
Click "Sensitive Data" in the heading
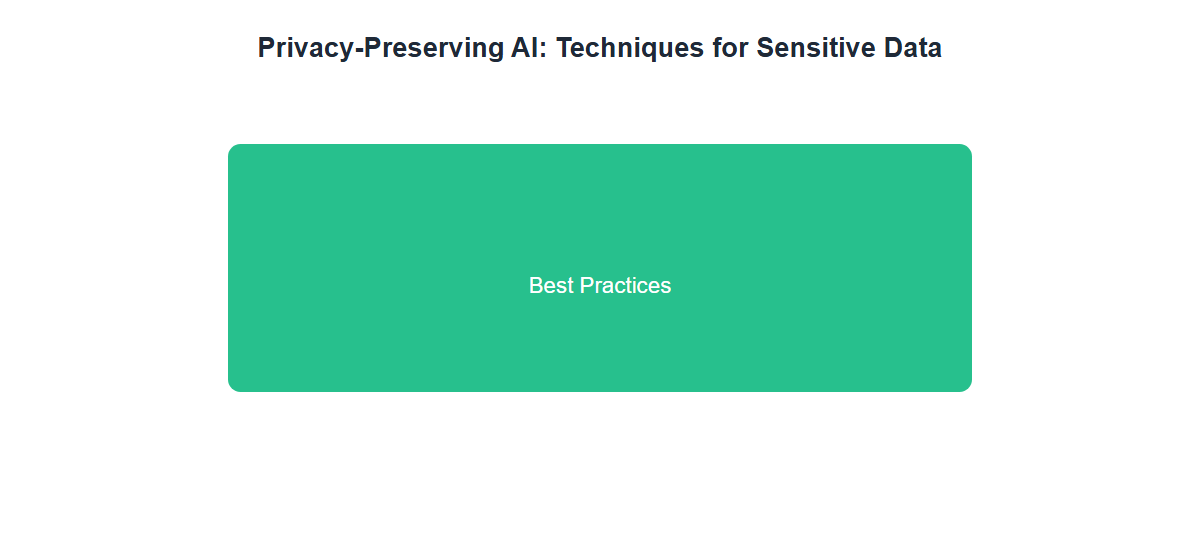click(x=849, y=48)
